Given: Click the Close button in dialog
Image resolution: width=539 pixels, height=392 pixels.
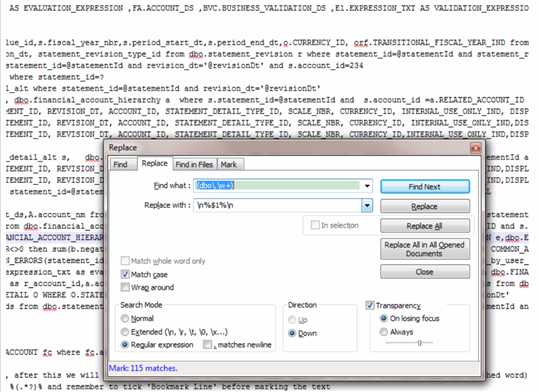Looking at the screenshot, I should [x=425, y=272].
